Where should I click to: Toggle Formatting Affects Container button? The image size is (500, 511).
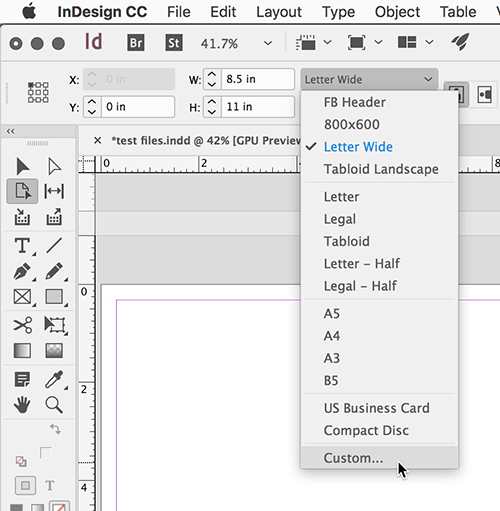(x=25, y=485)
